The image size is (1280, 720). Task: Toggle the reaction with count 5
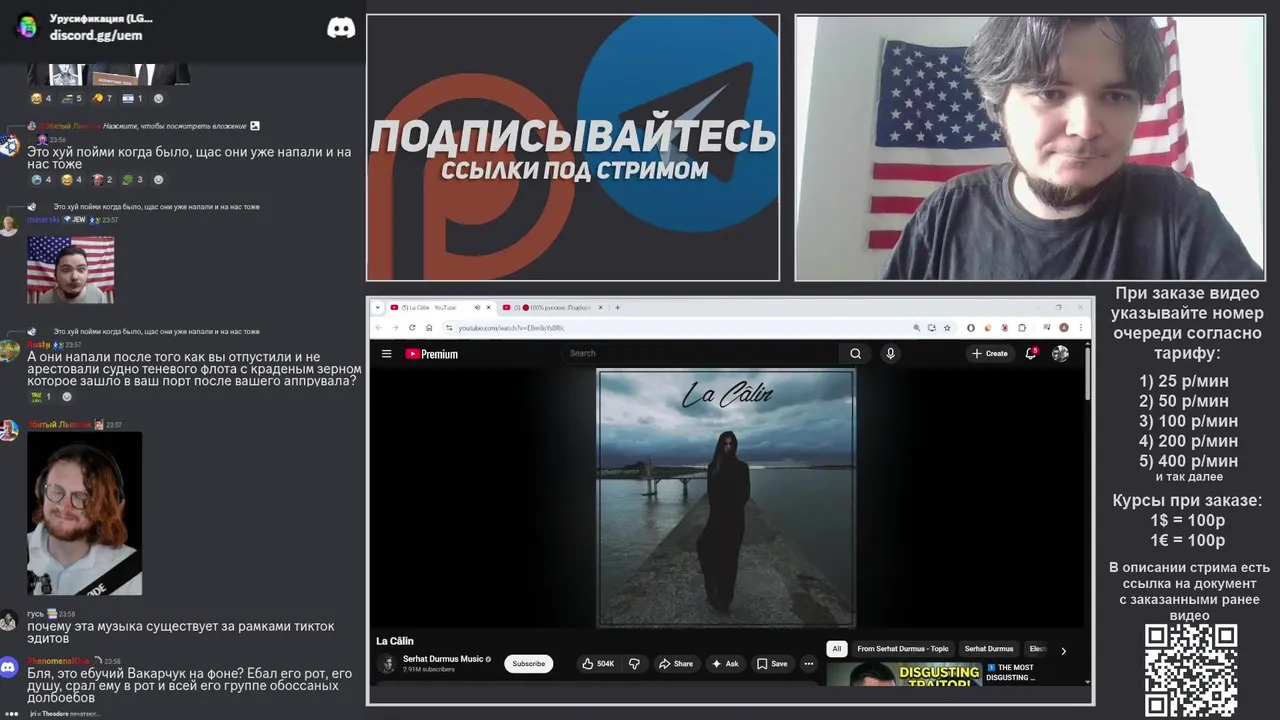point(71,98)
